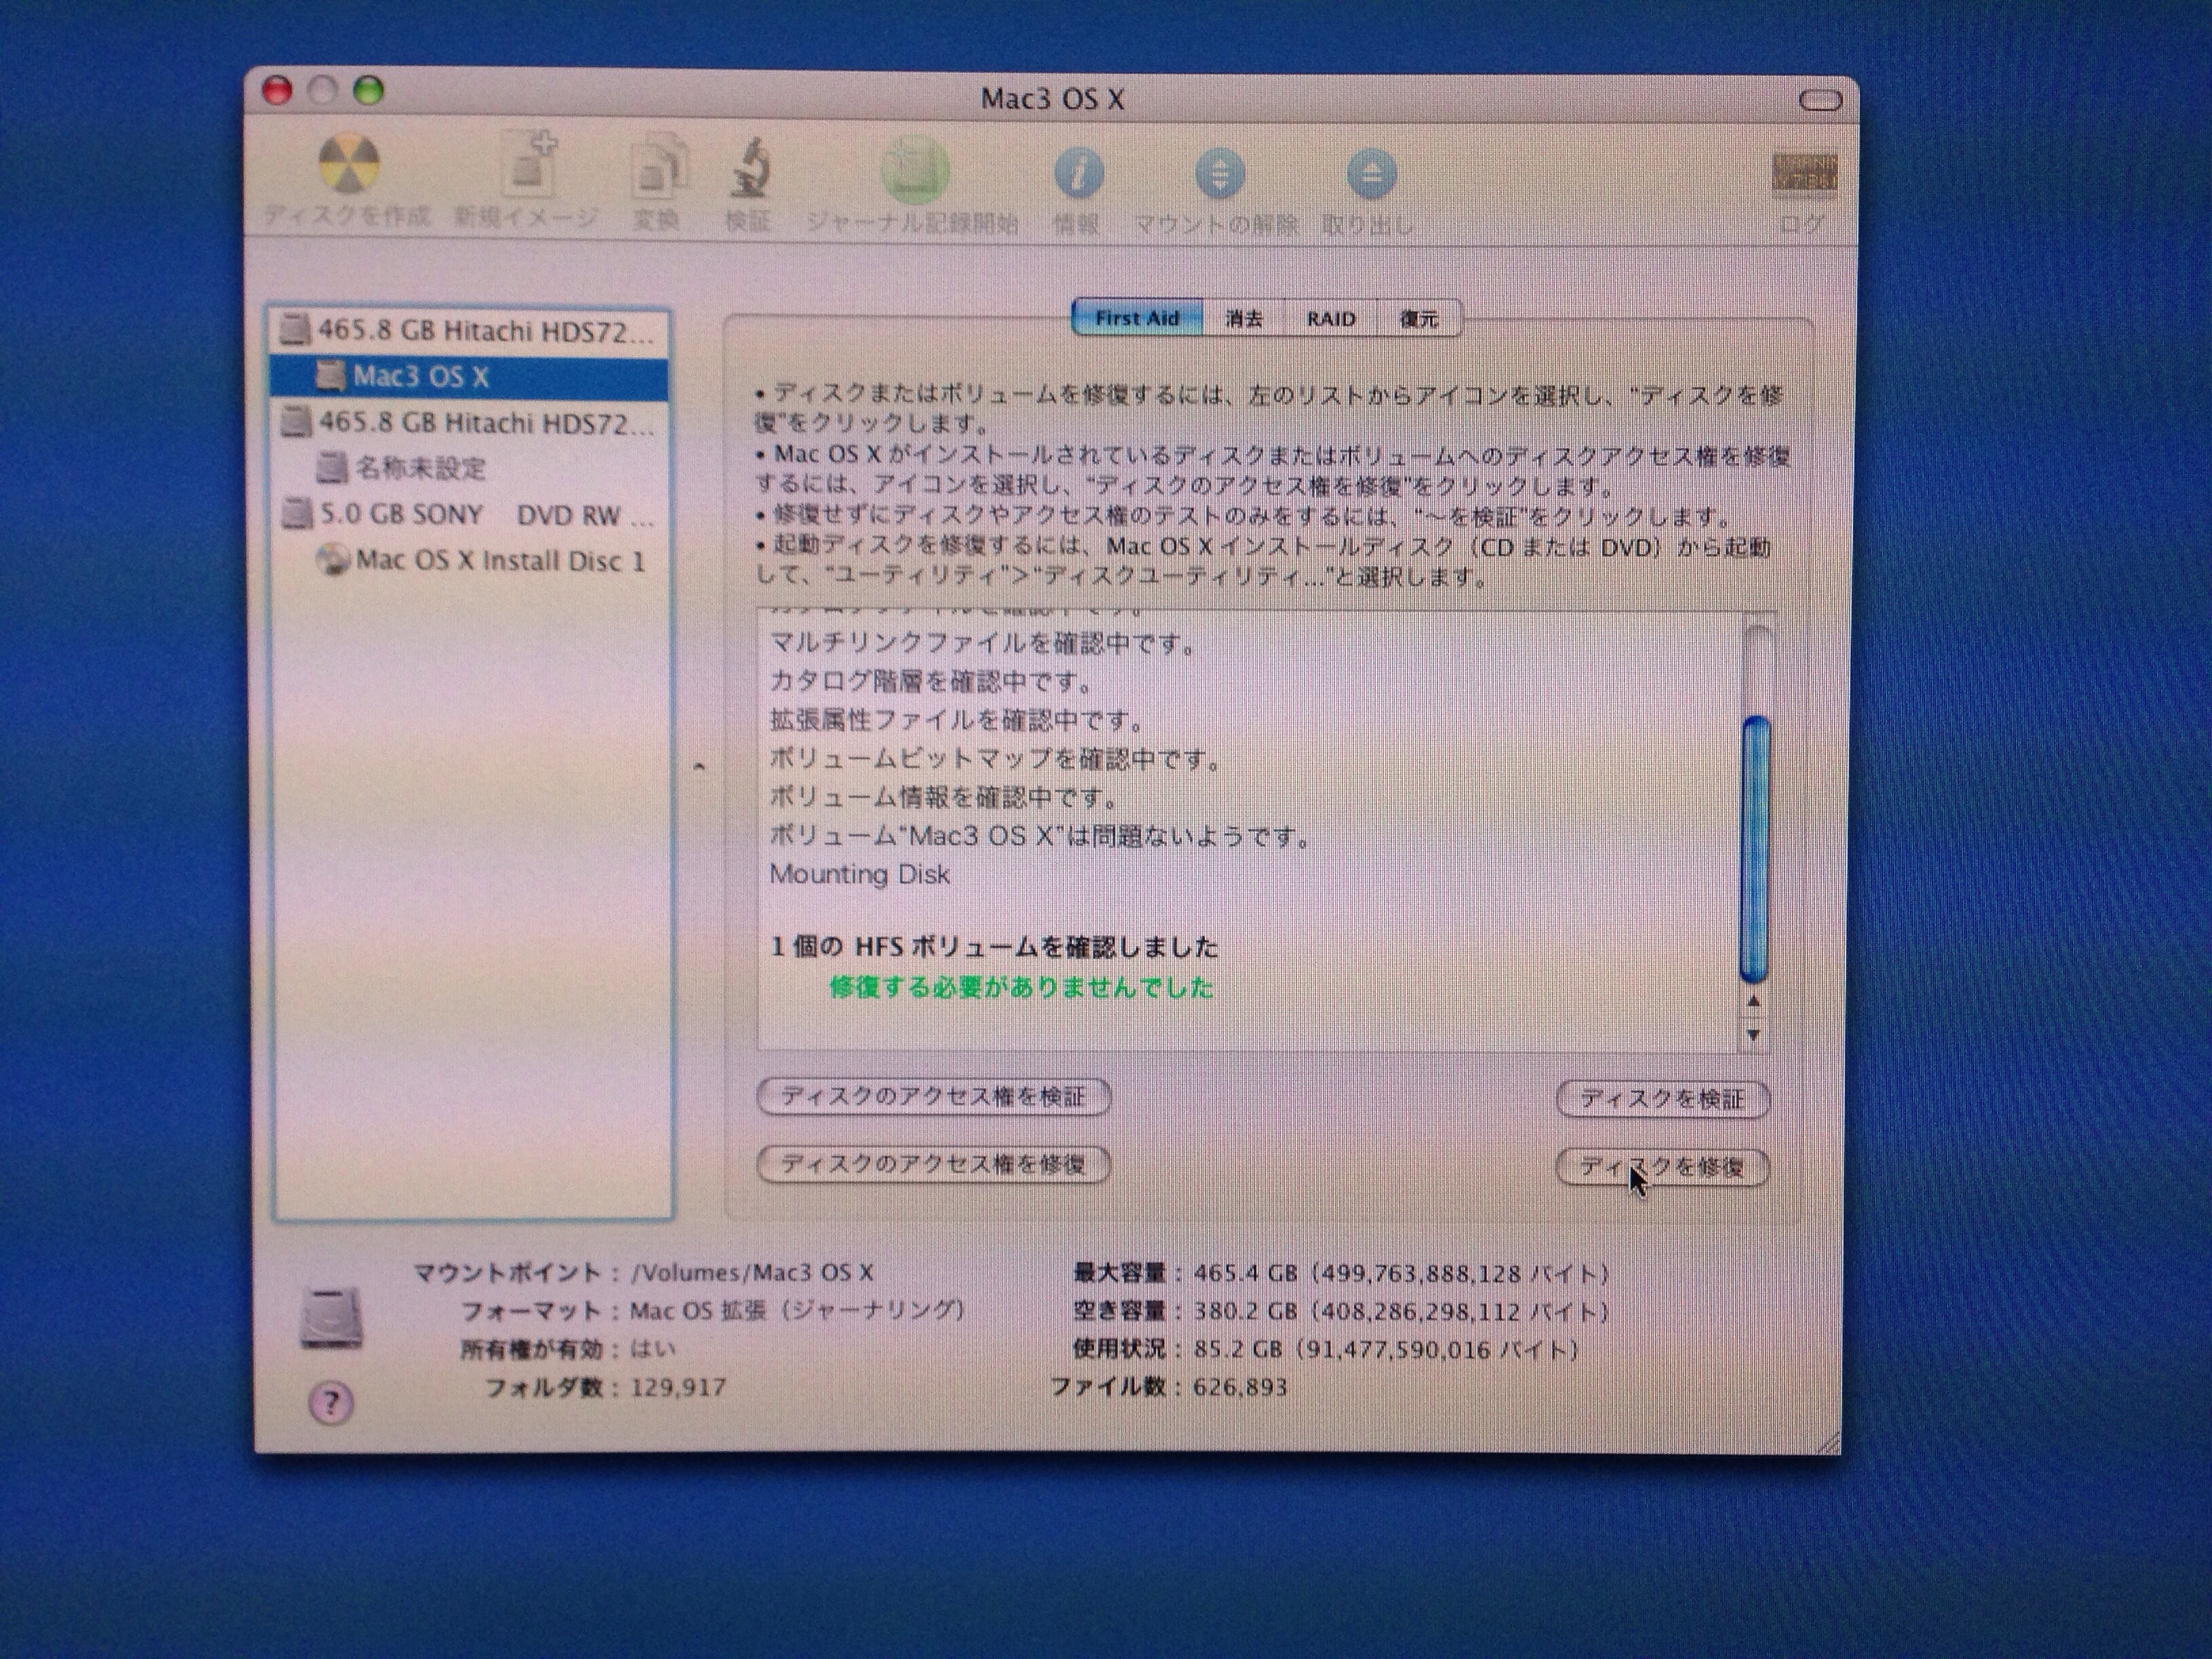The image size is (2212, 1659).
Task: Switch to the First Aid tab
Action: (x=1137, y=318)
